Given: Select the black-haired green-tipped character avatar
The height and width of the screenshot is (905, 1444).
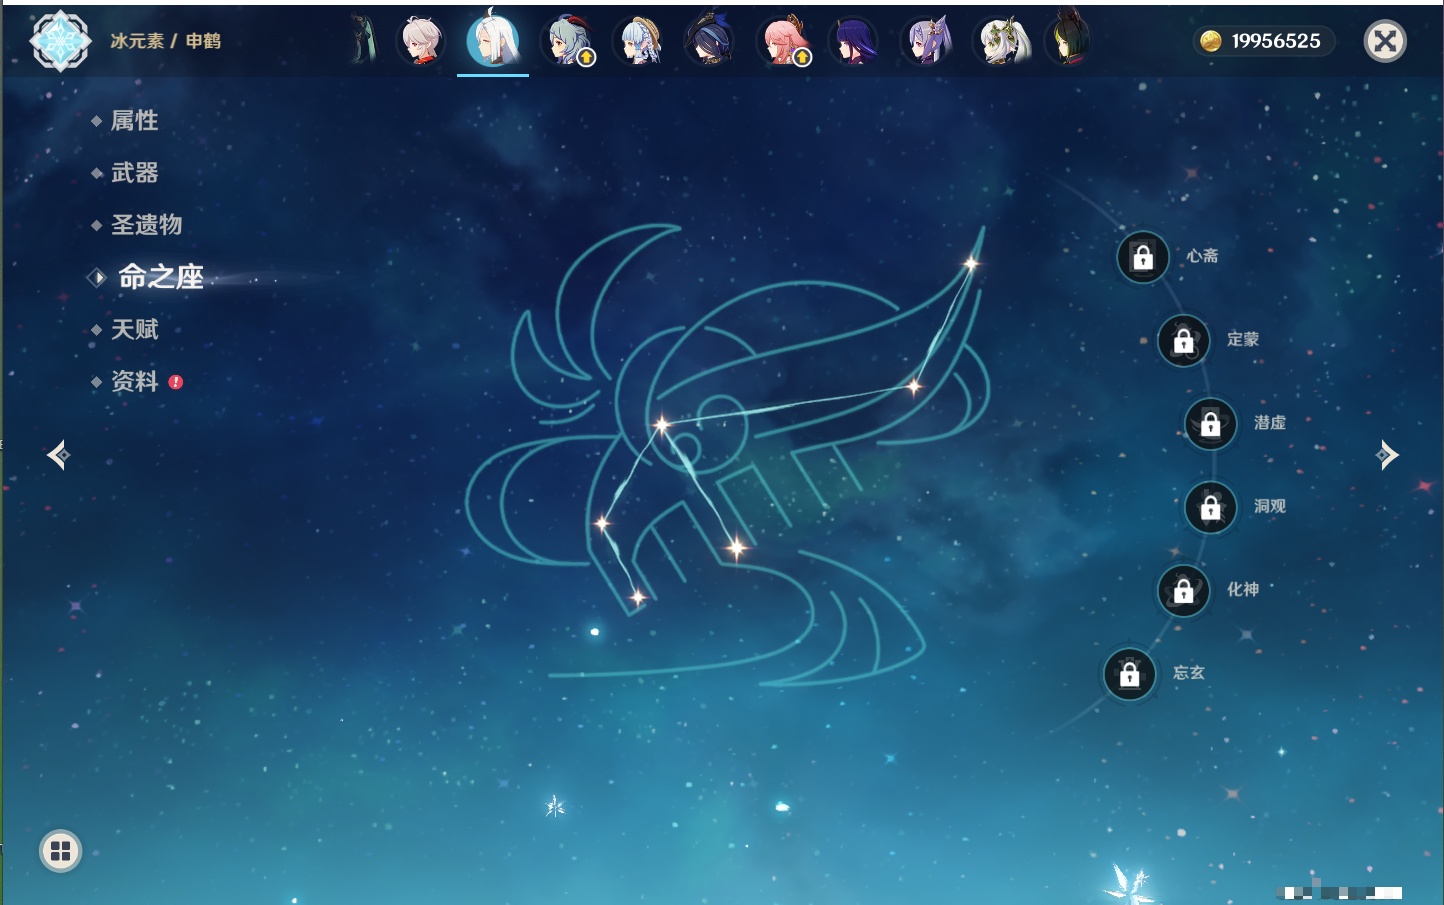Looking at the screenshot, I should click(x=1069, y=40).
